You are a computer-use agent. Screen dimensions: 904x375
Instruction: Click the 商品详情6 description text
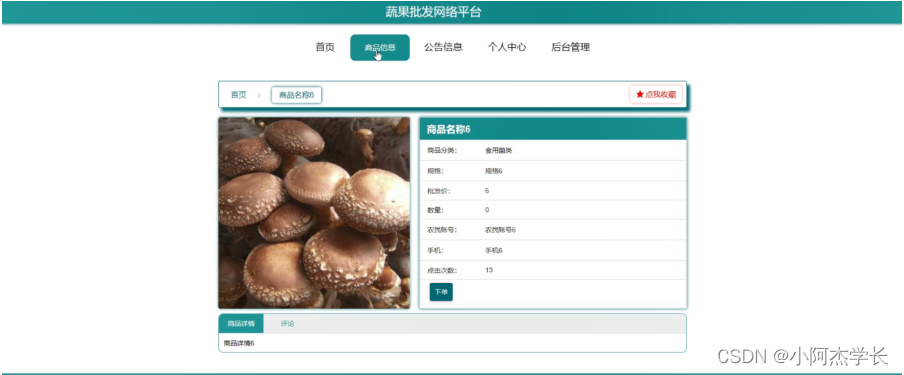[x=239, y=343]
